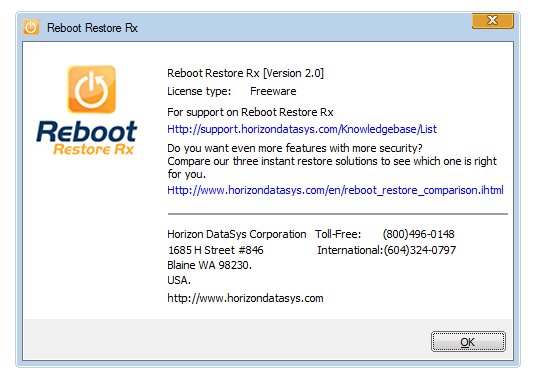Open the support Knowledgebase List link
This screenshot has width=540, height=388.
click(x=302, y=129)
